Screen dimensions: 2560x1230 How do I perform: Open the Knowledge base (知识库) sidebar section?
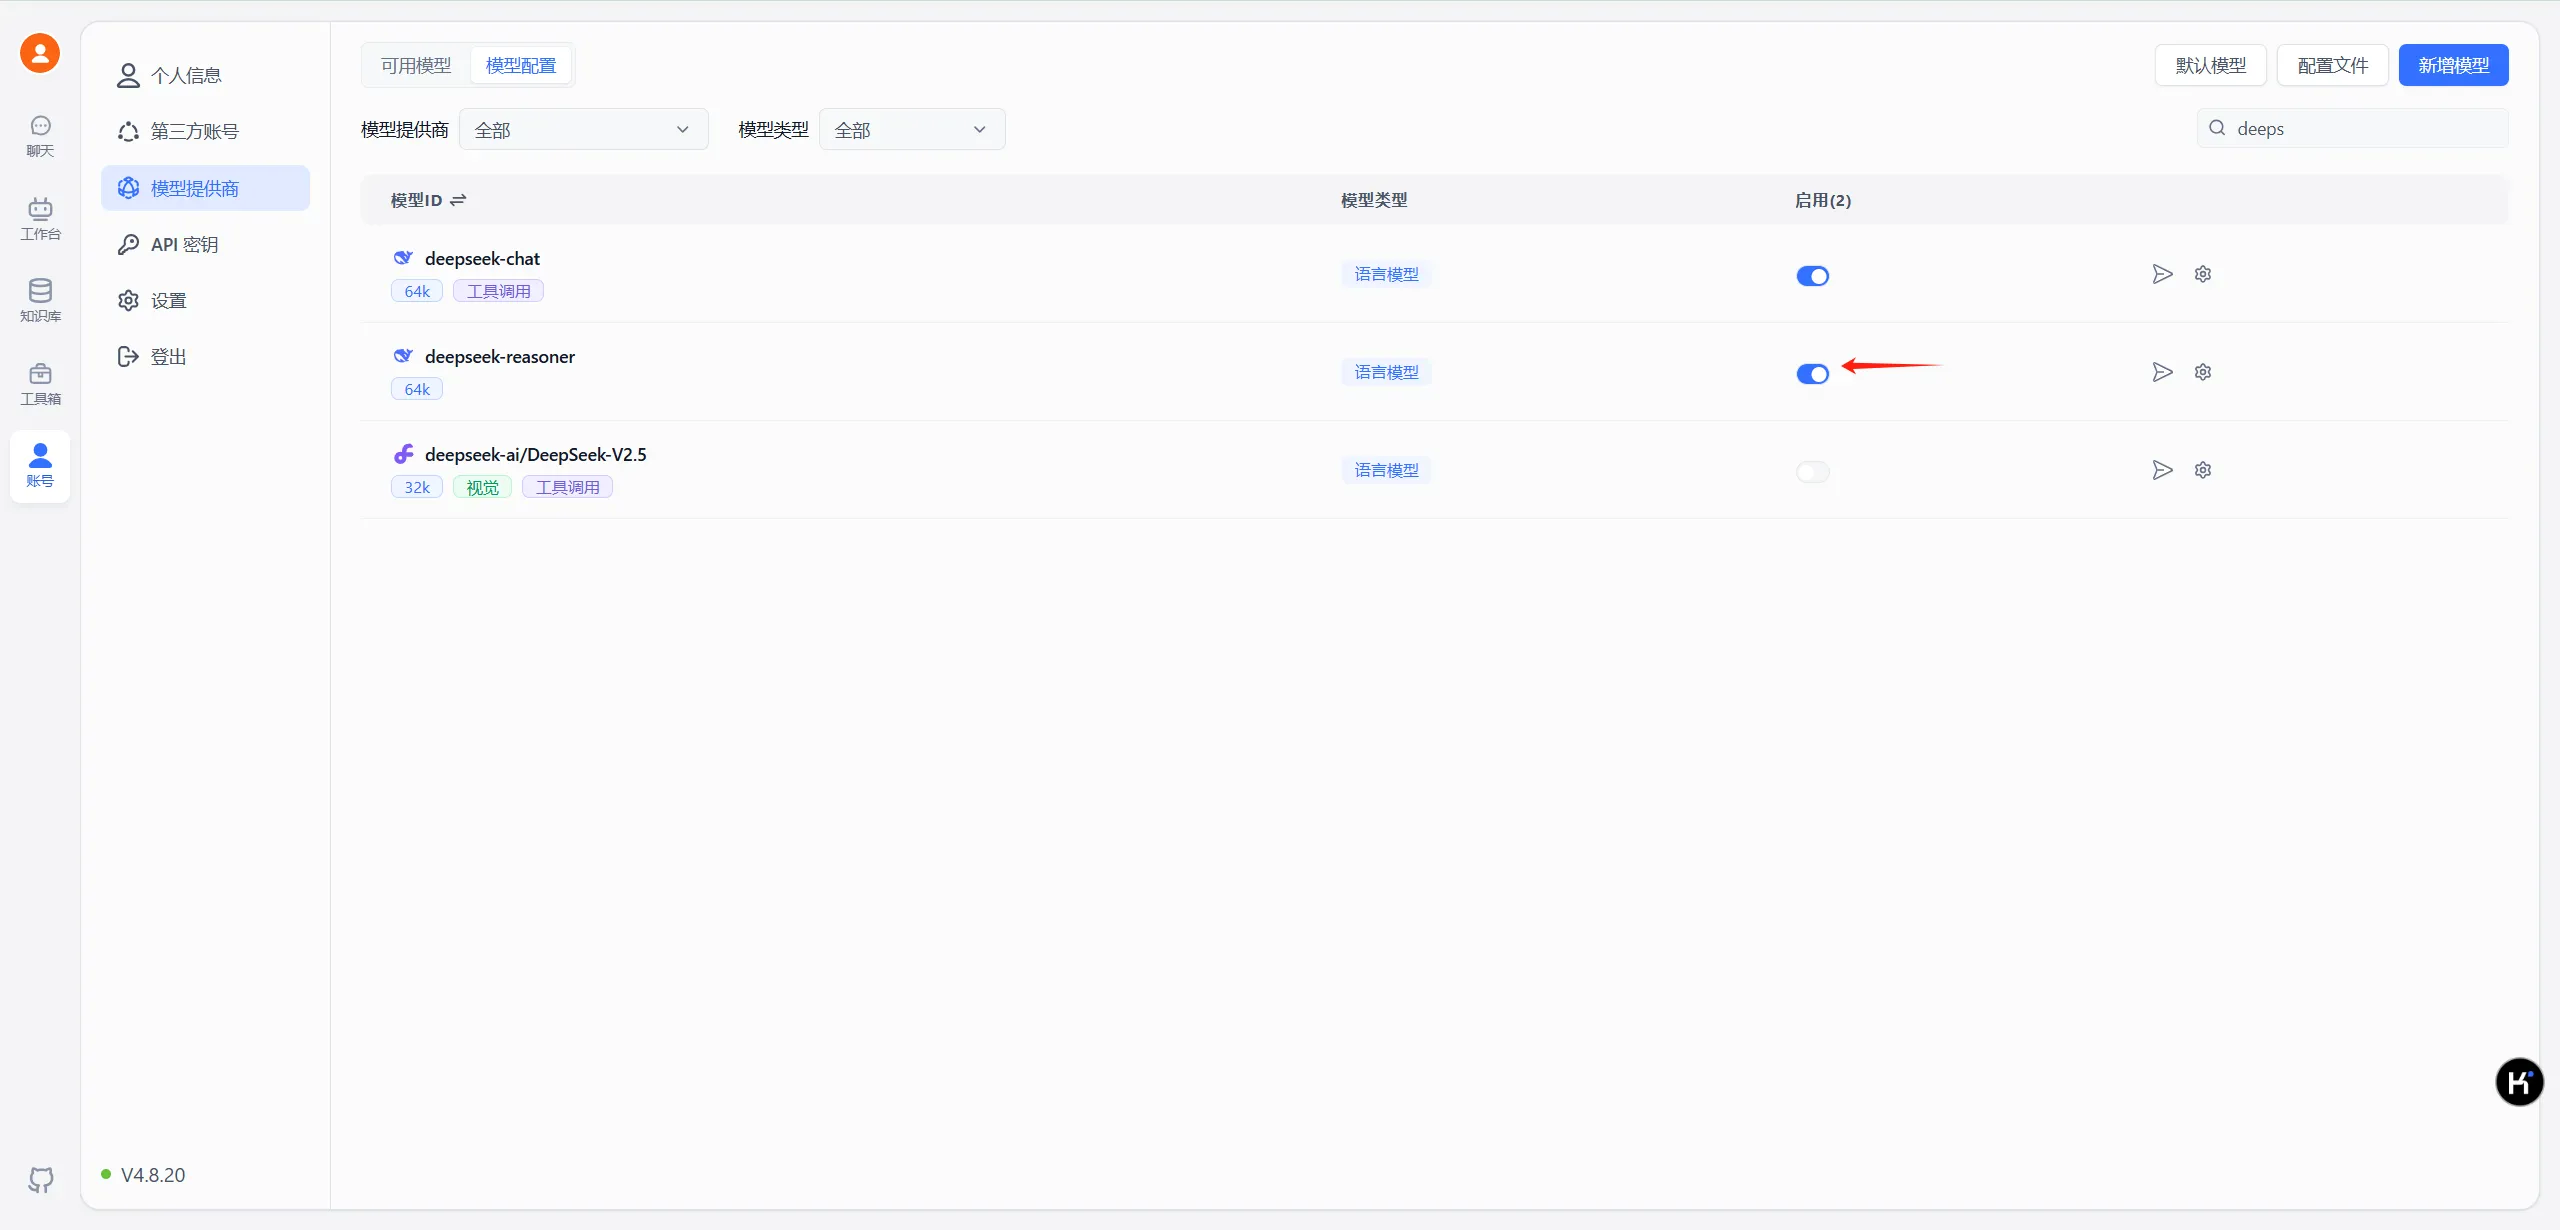point(40,301)
